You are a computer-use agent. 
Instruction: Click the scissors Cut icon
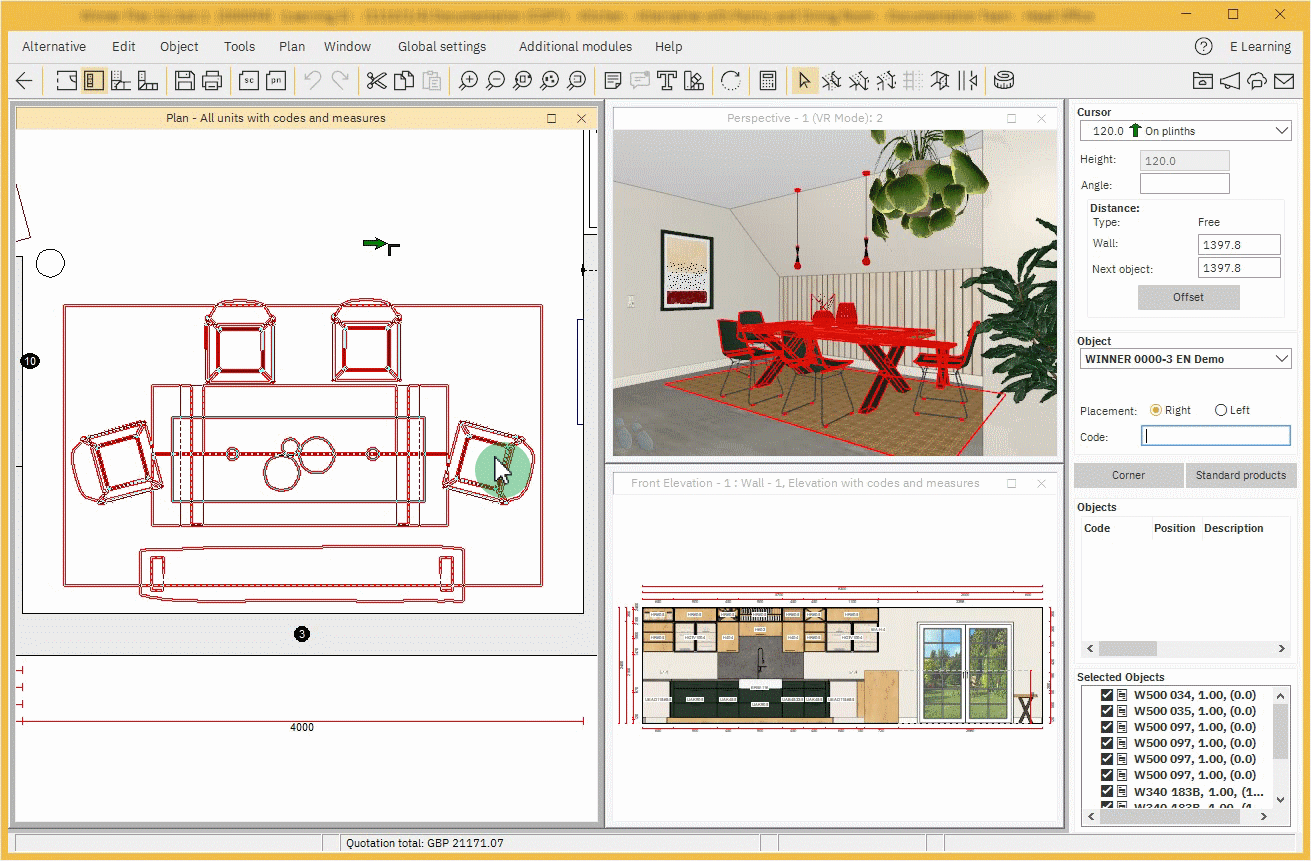(x=376, y=81)
